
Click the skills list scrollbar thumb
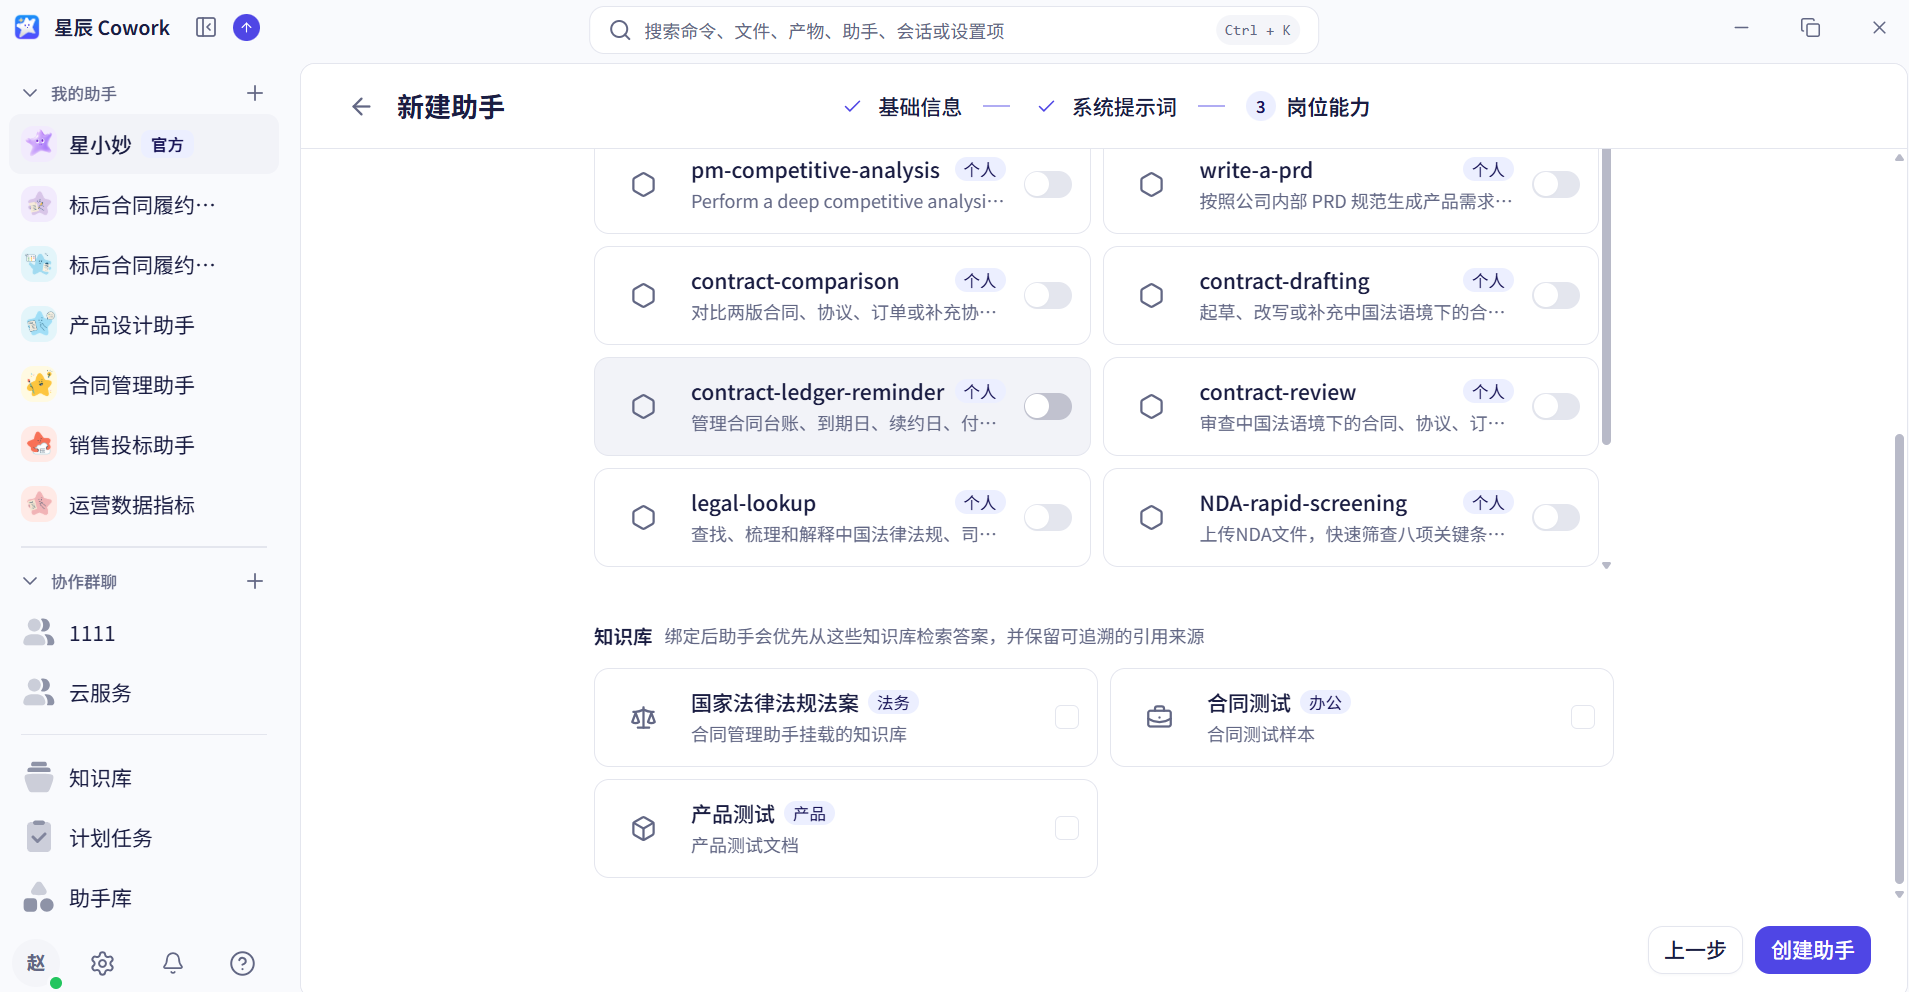tap(1606, 296)
